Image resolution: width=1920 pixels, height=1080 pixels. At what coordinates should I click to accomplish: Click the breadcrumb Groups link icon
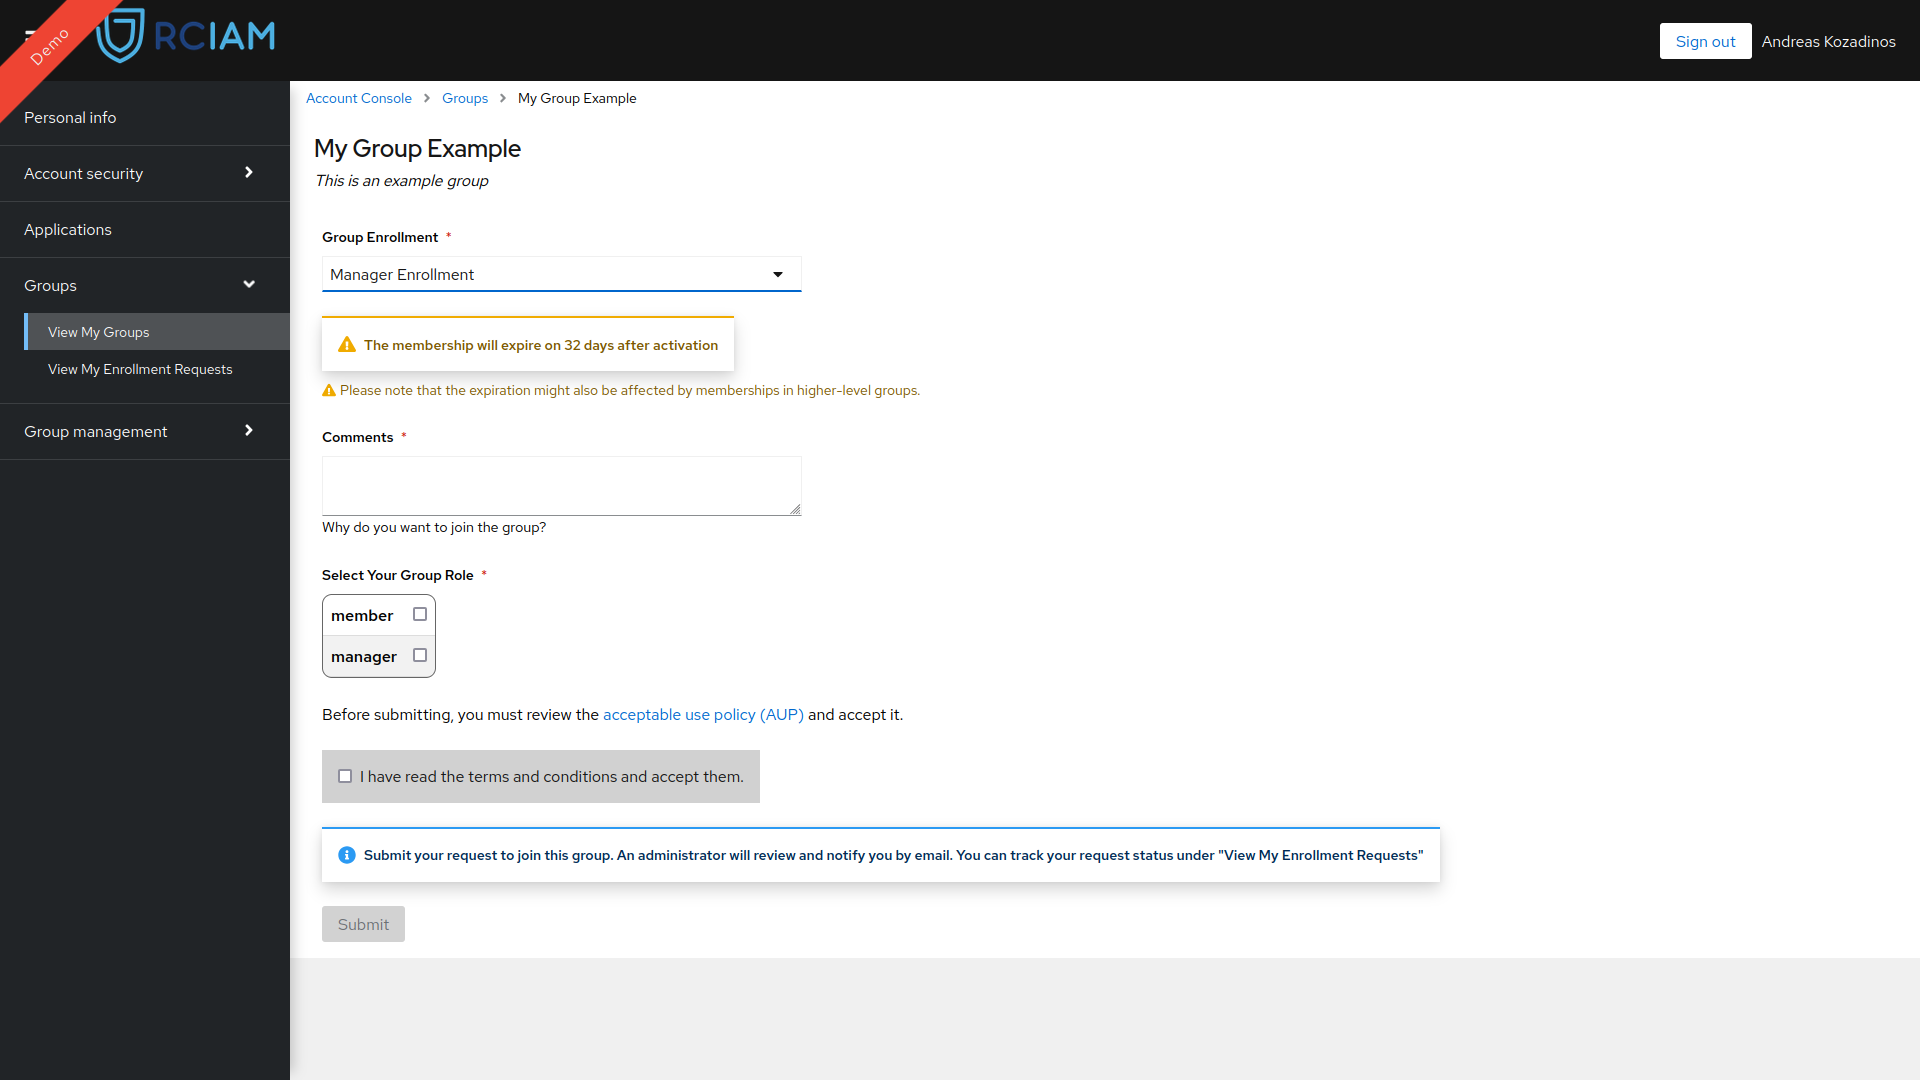tap(465, 98)
